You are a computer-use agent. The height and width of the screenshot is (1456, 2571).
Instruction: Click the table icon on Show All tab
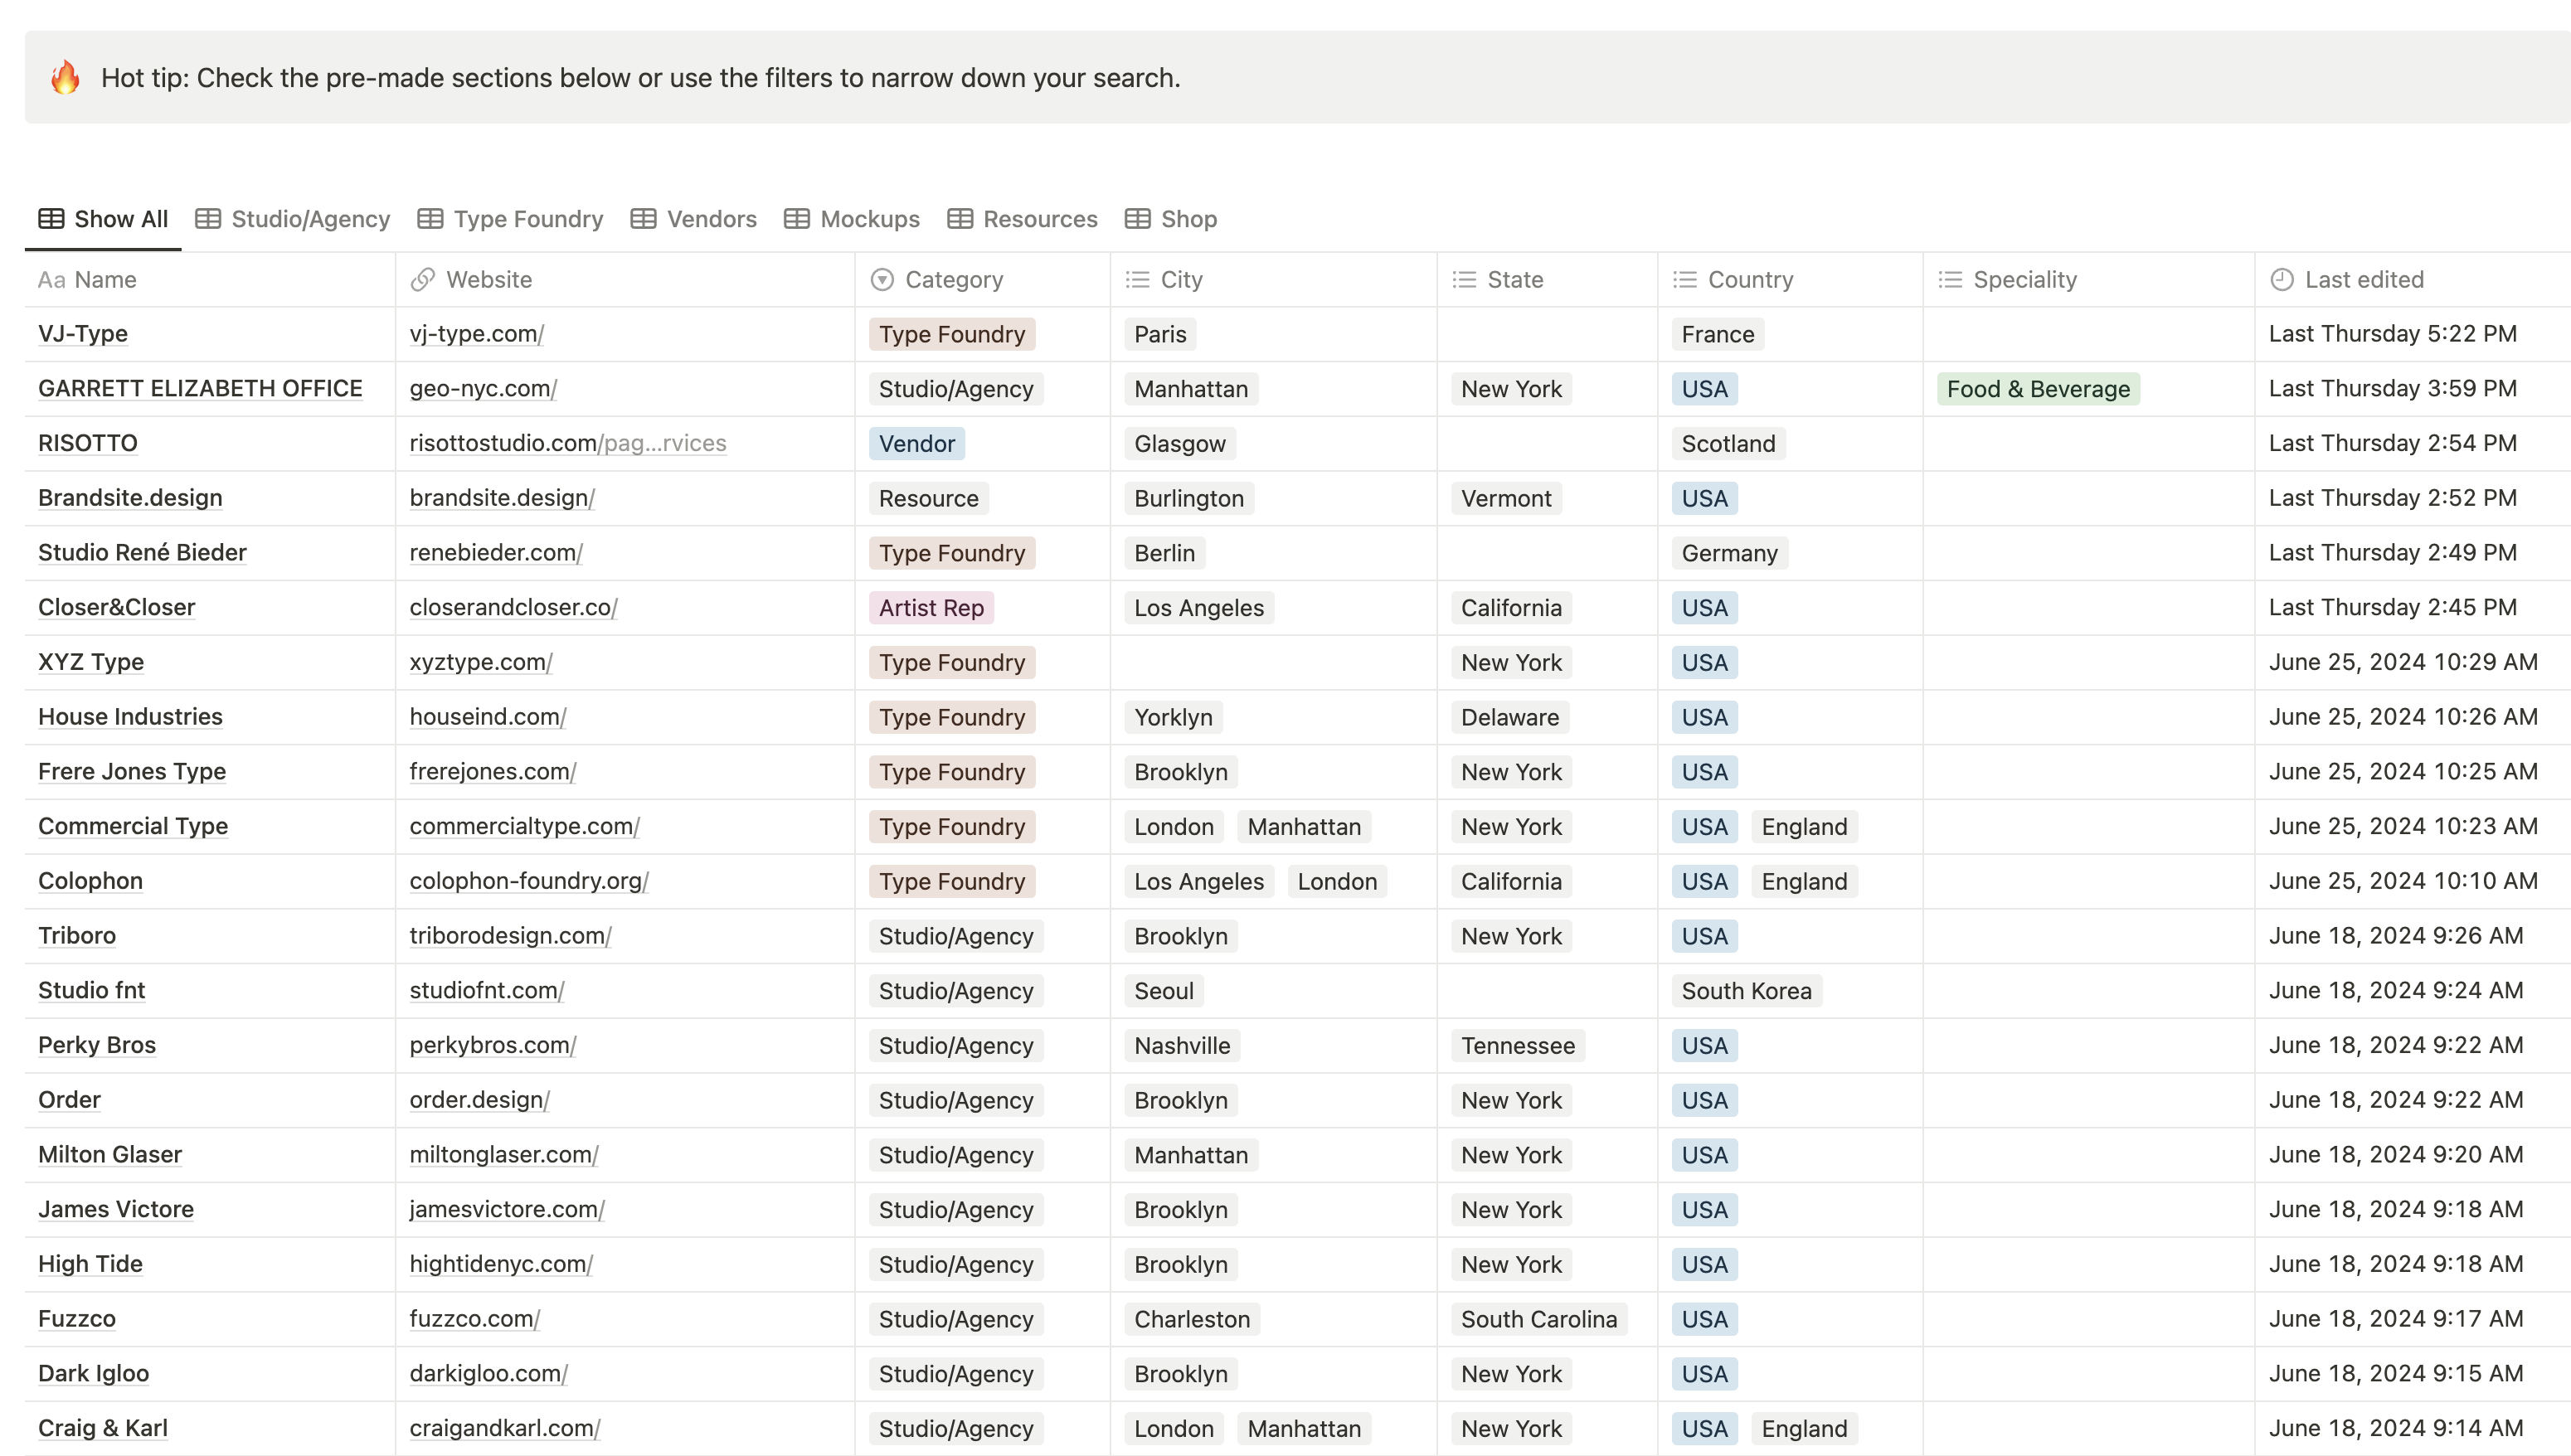tap(51, 219)
